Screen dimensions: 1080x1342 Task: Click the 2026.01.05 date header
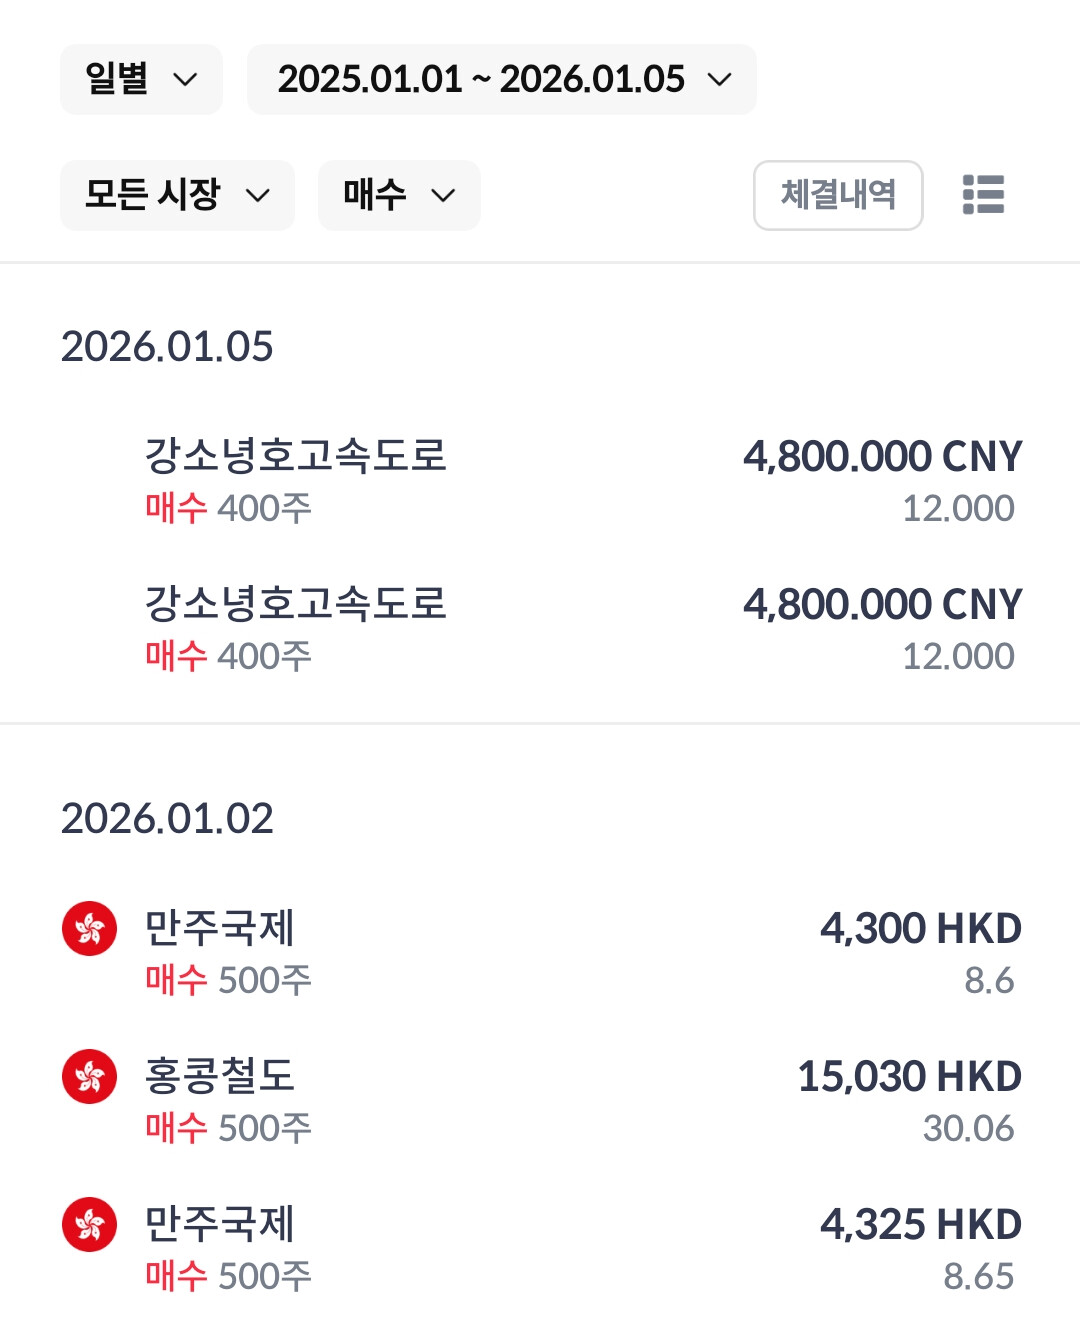tap(167, 347)
